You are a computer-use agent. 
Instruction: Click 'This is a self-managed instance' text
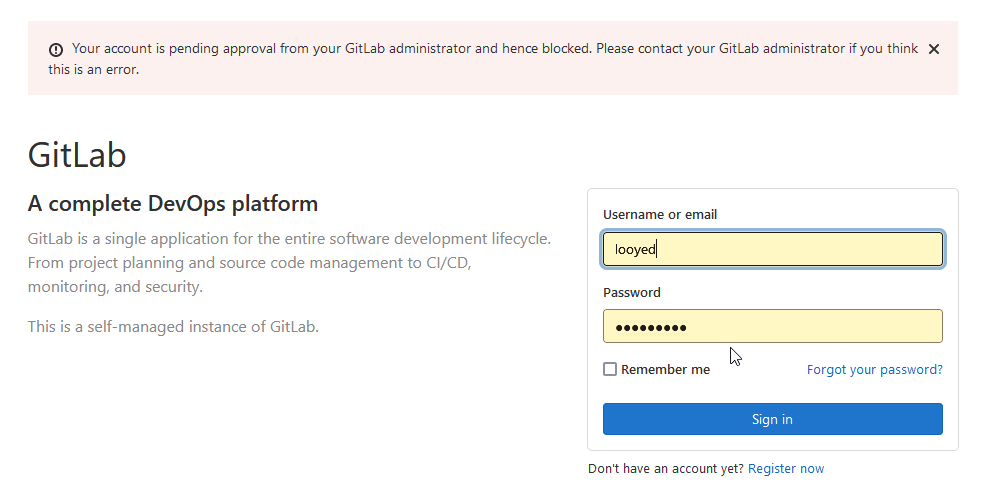point(173,326)
